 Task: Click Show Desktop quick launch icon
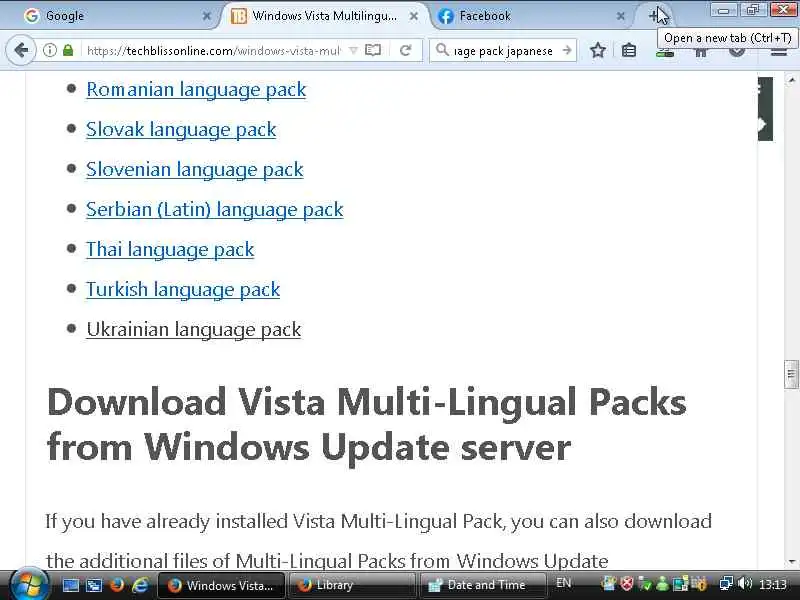(x=70, y=585)
